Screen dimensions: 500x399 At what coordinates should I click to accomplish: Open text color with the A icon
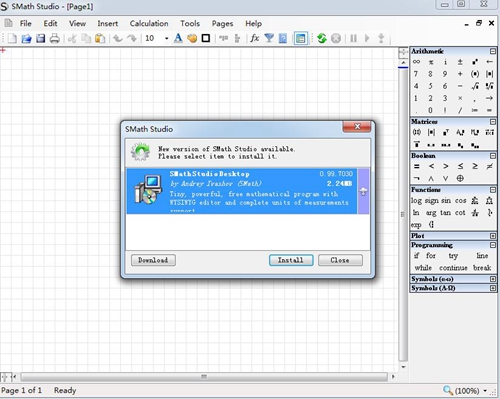coord(178,38)
